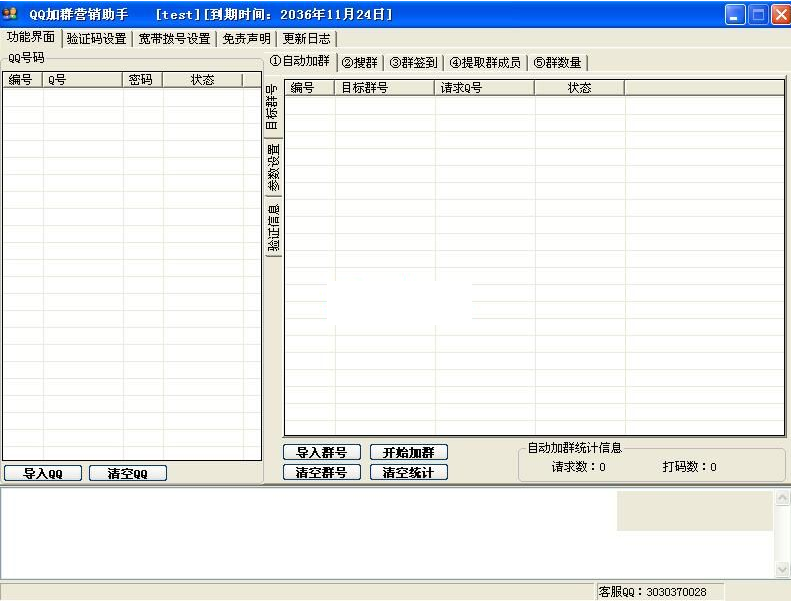This screenshot has width=791, height=603.
Task: Click the 导入群号 button
Action: point(321,453)
